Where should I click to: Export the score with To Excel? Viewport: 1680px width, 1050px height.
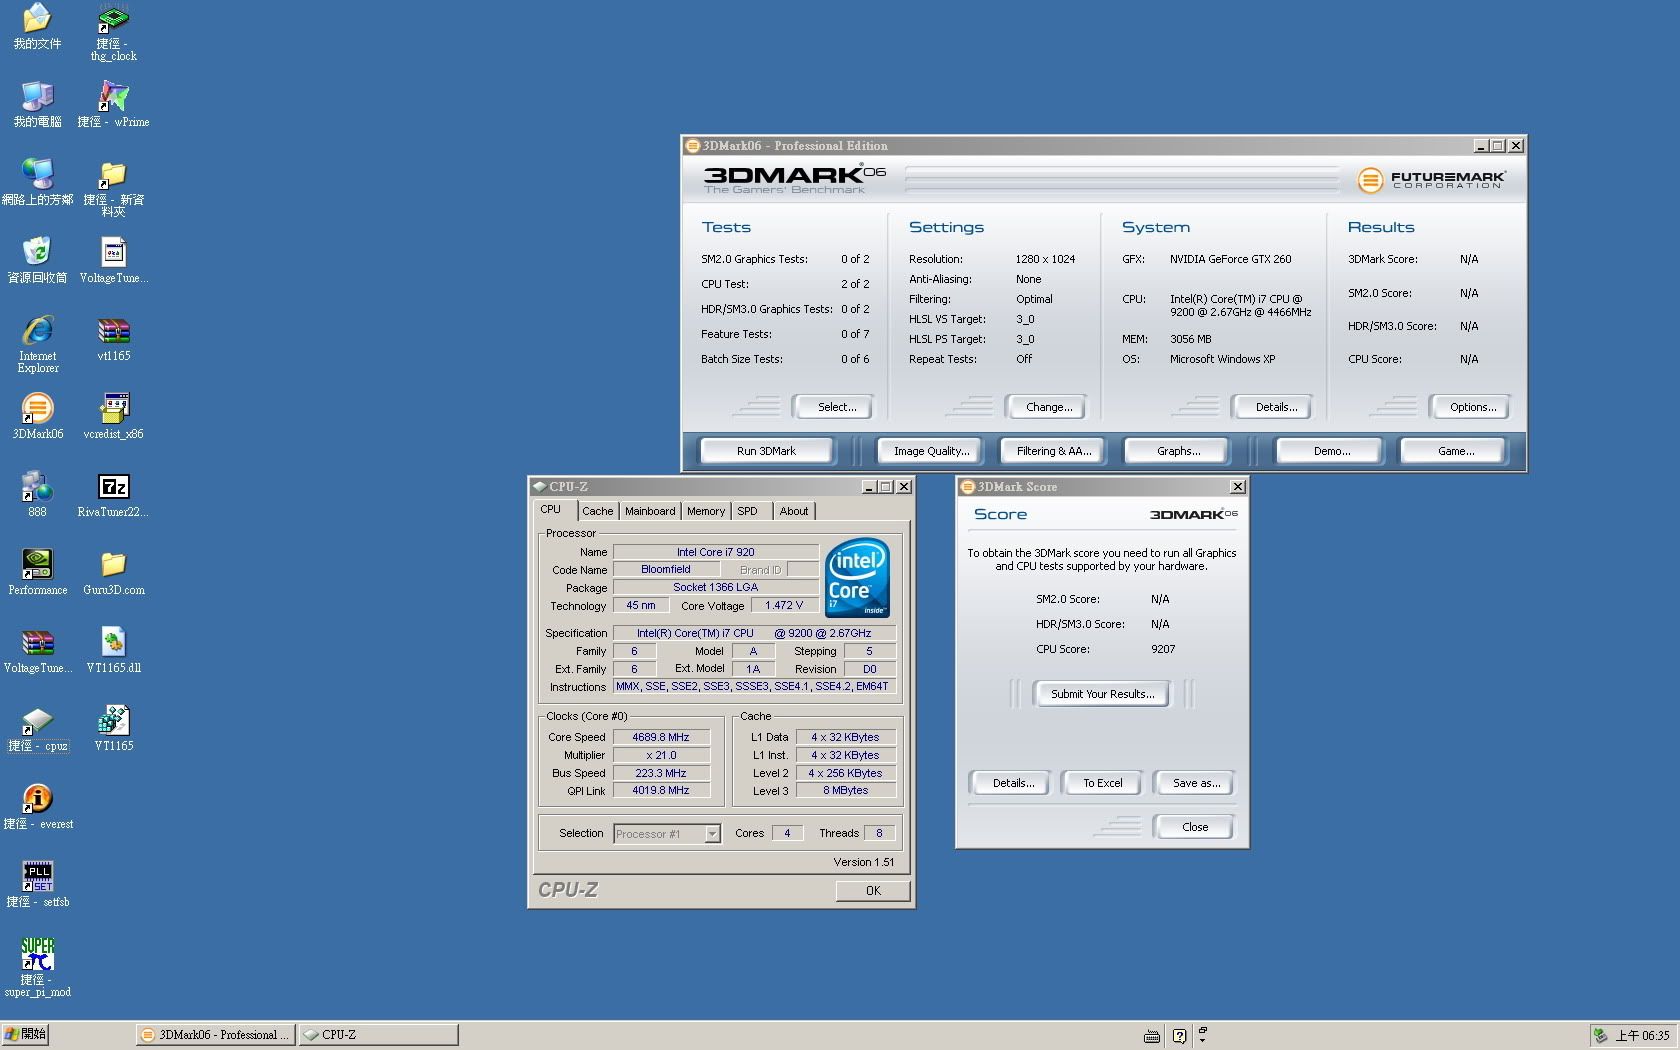coord(1102,783)
